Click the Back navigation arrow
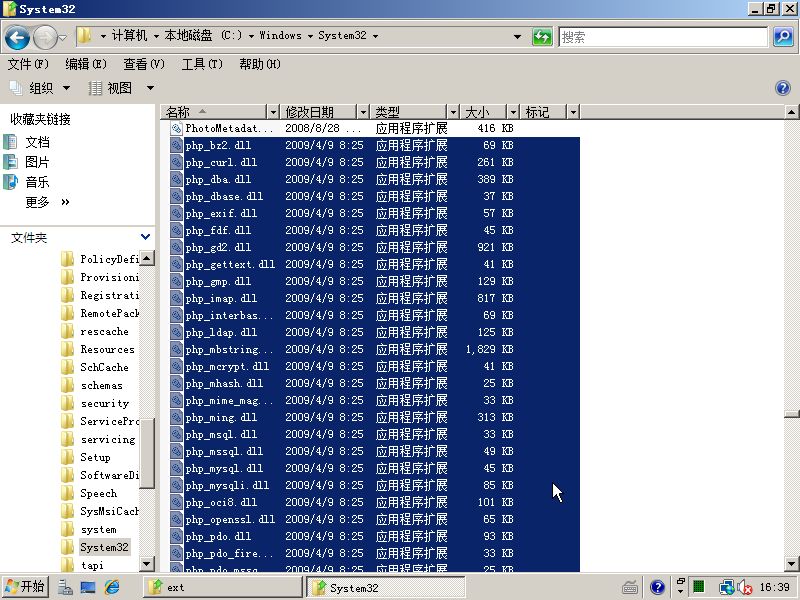The width and height of the screenshot is (800, 600). [17, 37]
